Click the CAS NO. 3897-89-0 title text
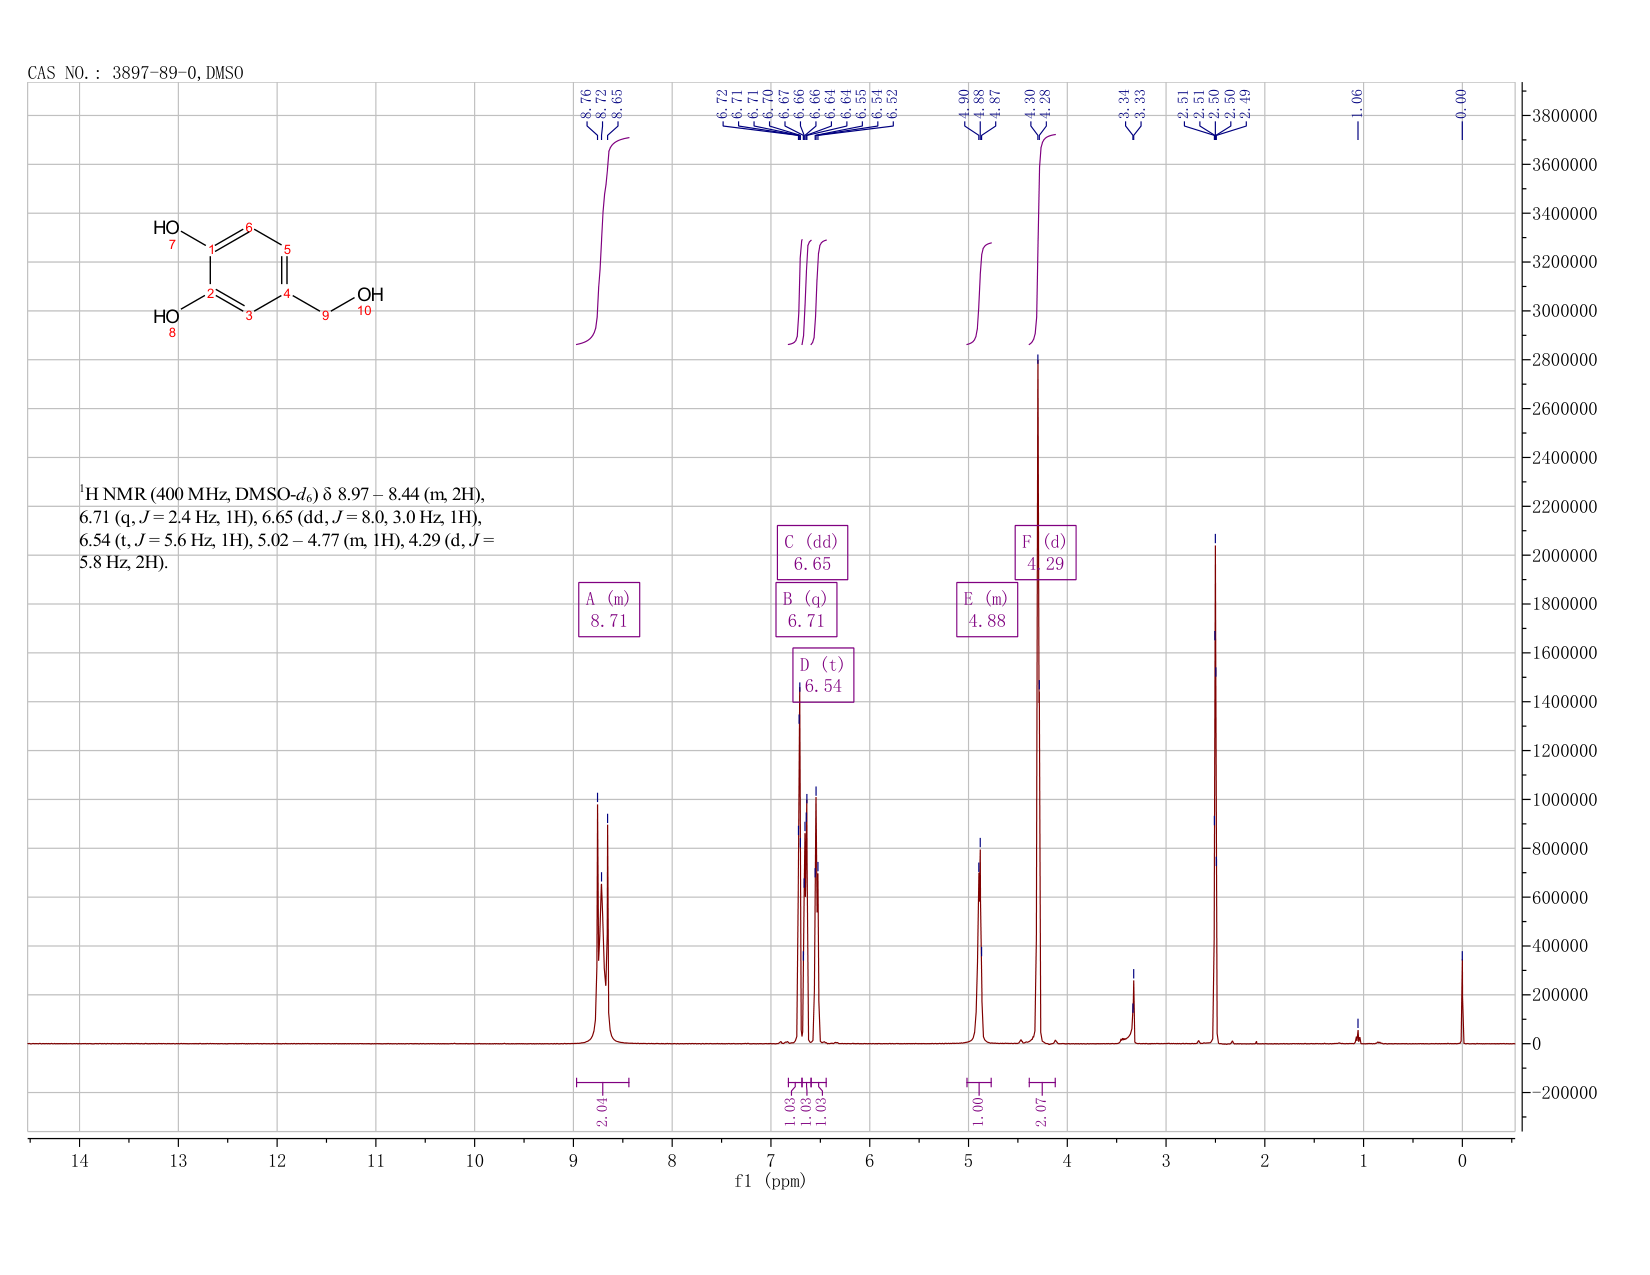This screenshot has height=1275, width=1650. tap(135, 73)
